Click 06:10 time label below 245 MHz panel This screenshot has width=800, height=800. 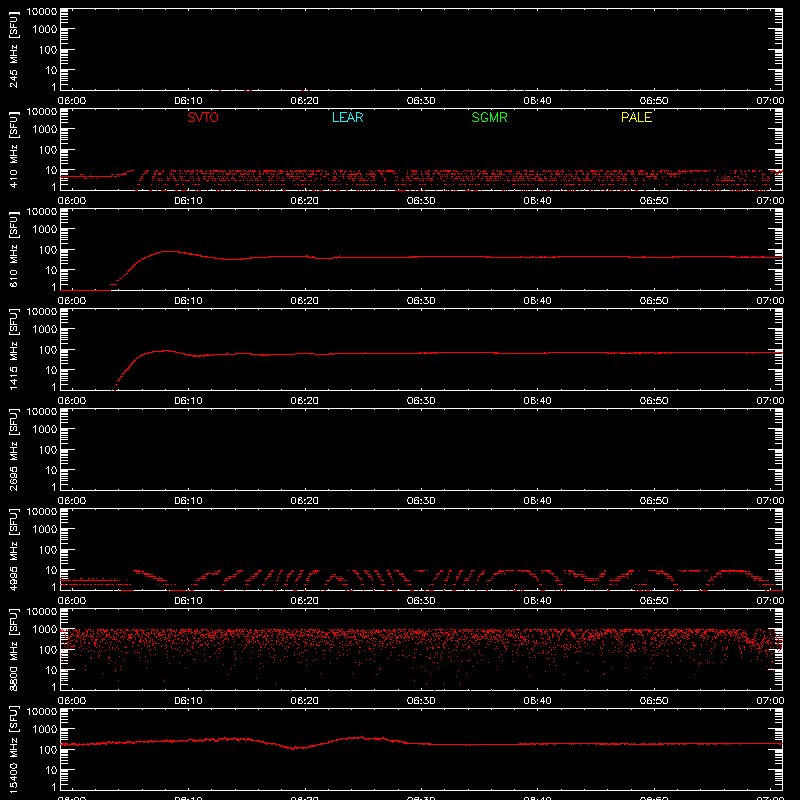[188, 101]
